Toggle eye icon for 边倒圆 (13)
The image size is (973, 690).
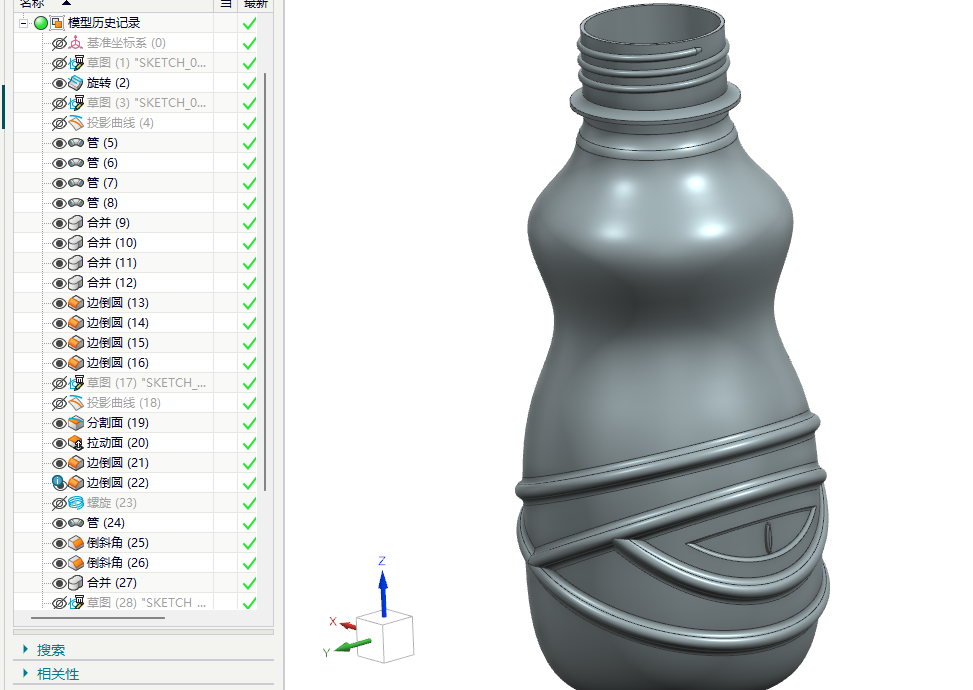click(59, 303)
